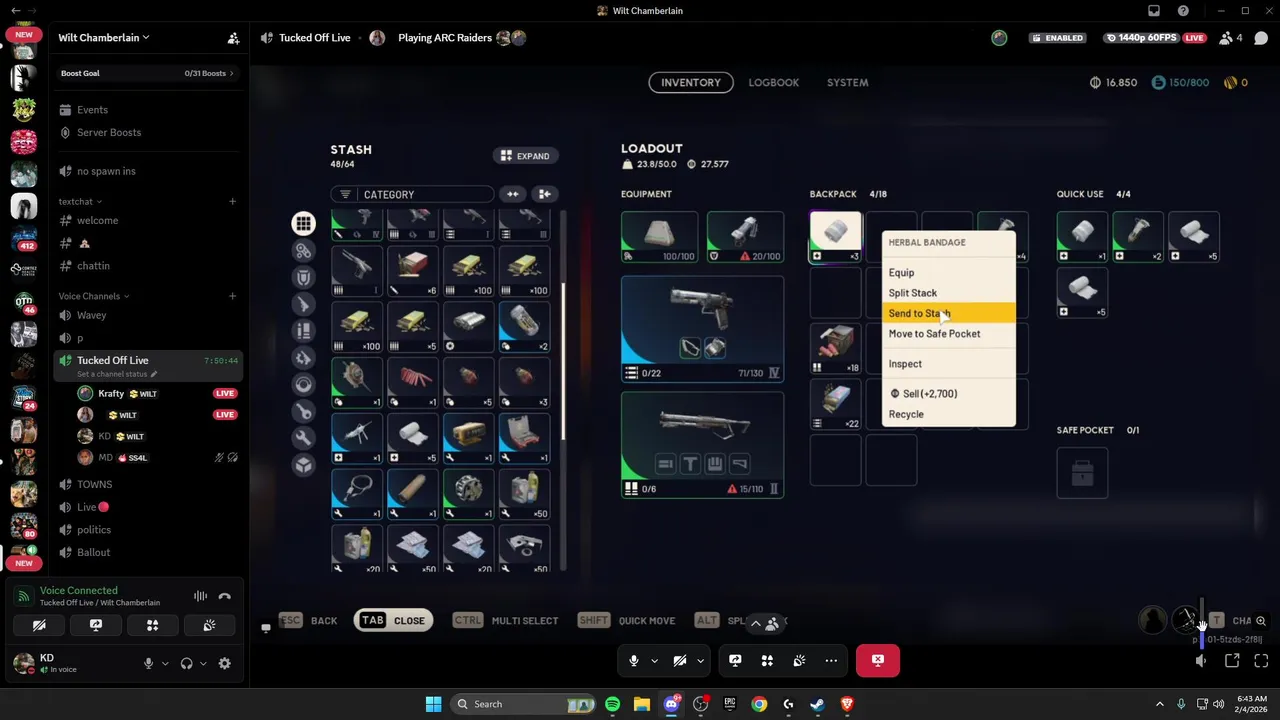The width and height of the screenshot is (1280, 720).
Task: Open microphone input options chevron in user panel
Action: click(x=165, y=663)
